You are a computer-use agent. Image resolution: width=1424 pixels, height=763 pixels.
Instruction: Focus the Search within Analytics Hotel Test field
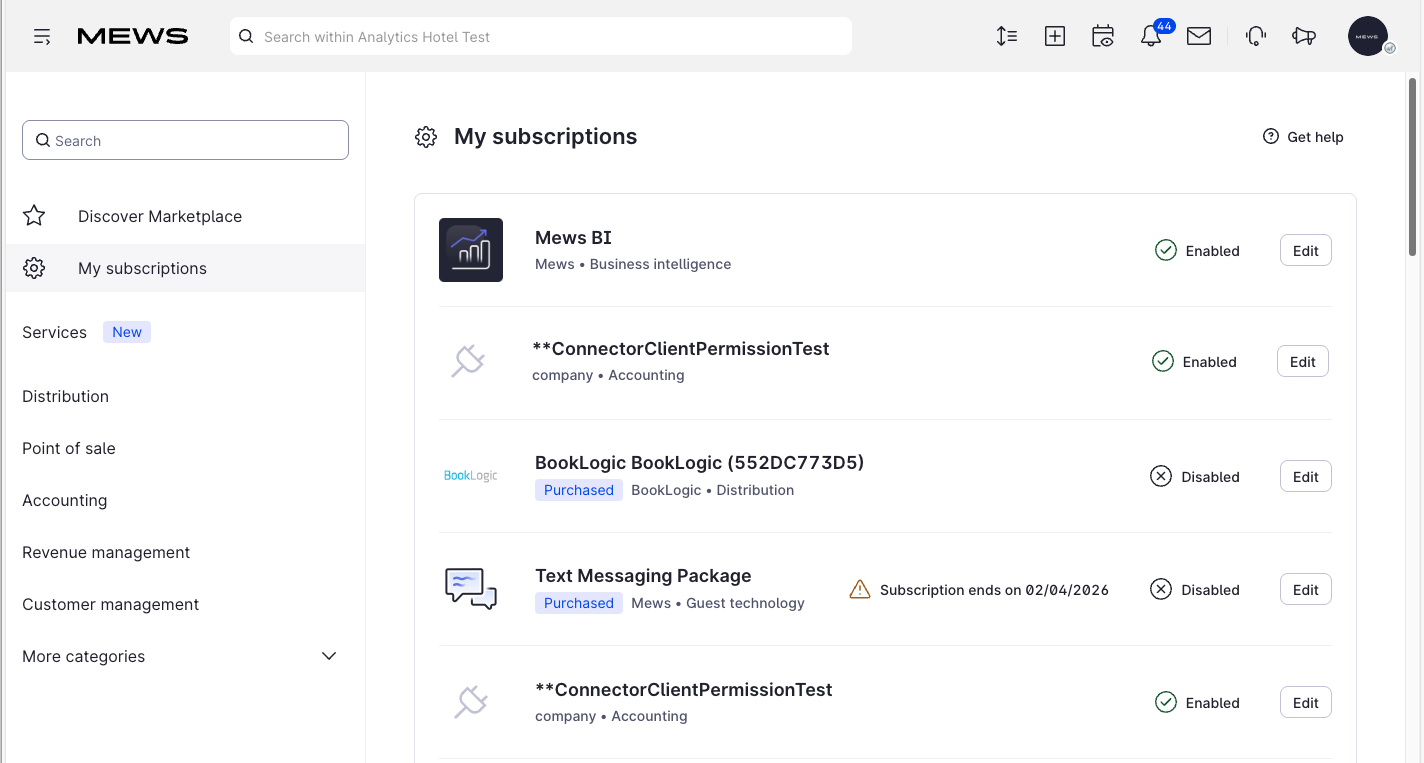[x=541, y=36]
